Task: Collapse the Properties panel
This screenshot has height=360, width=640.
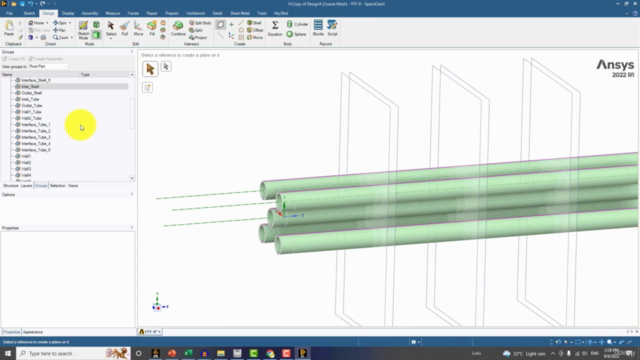Action: tap(132, 228)
